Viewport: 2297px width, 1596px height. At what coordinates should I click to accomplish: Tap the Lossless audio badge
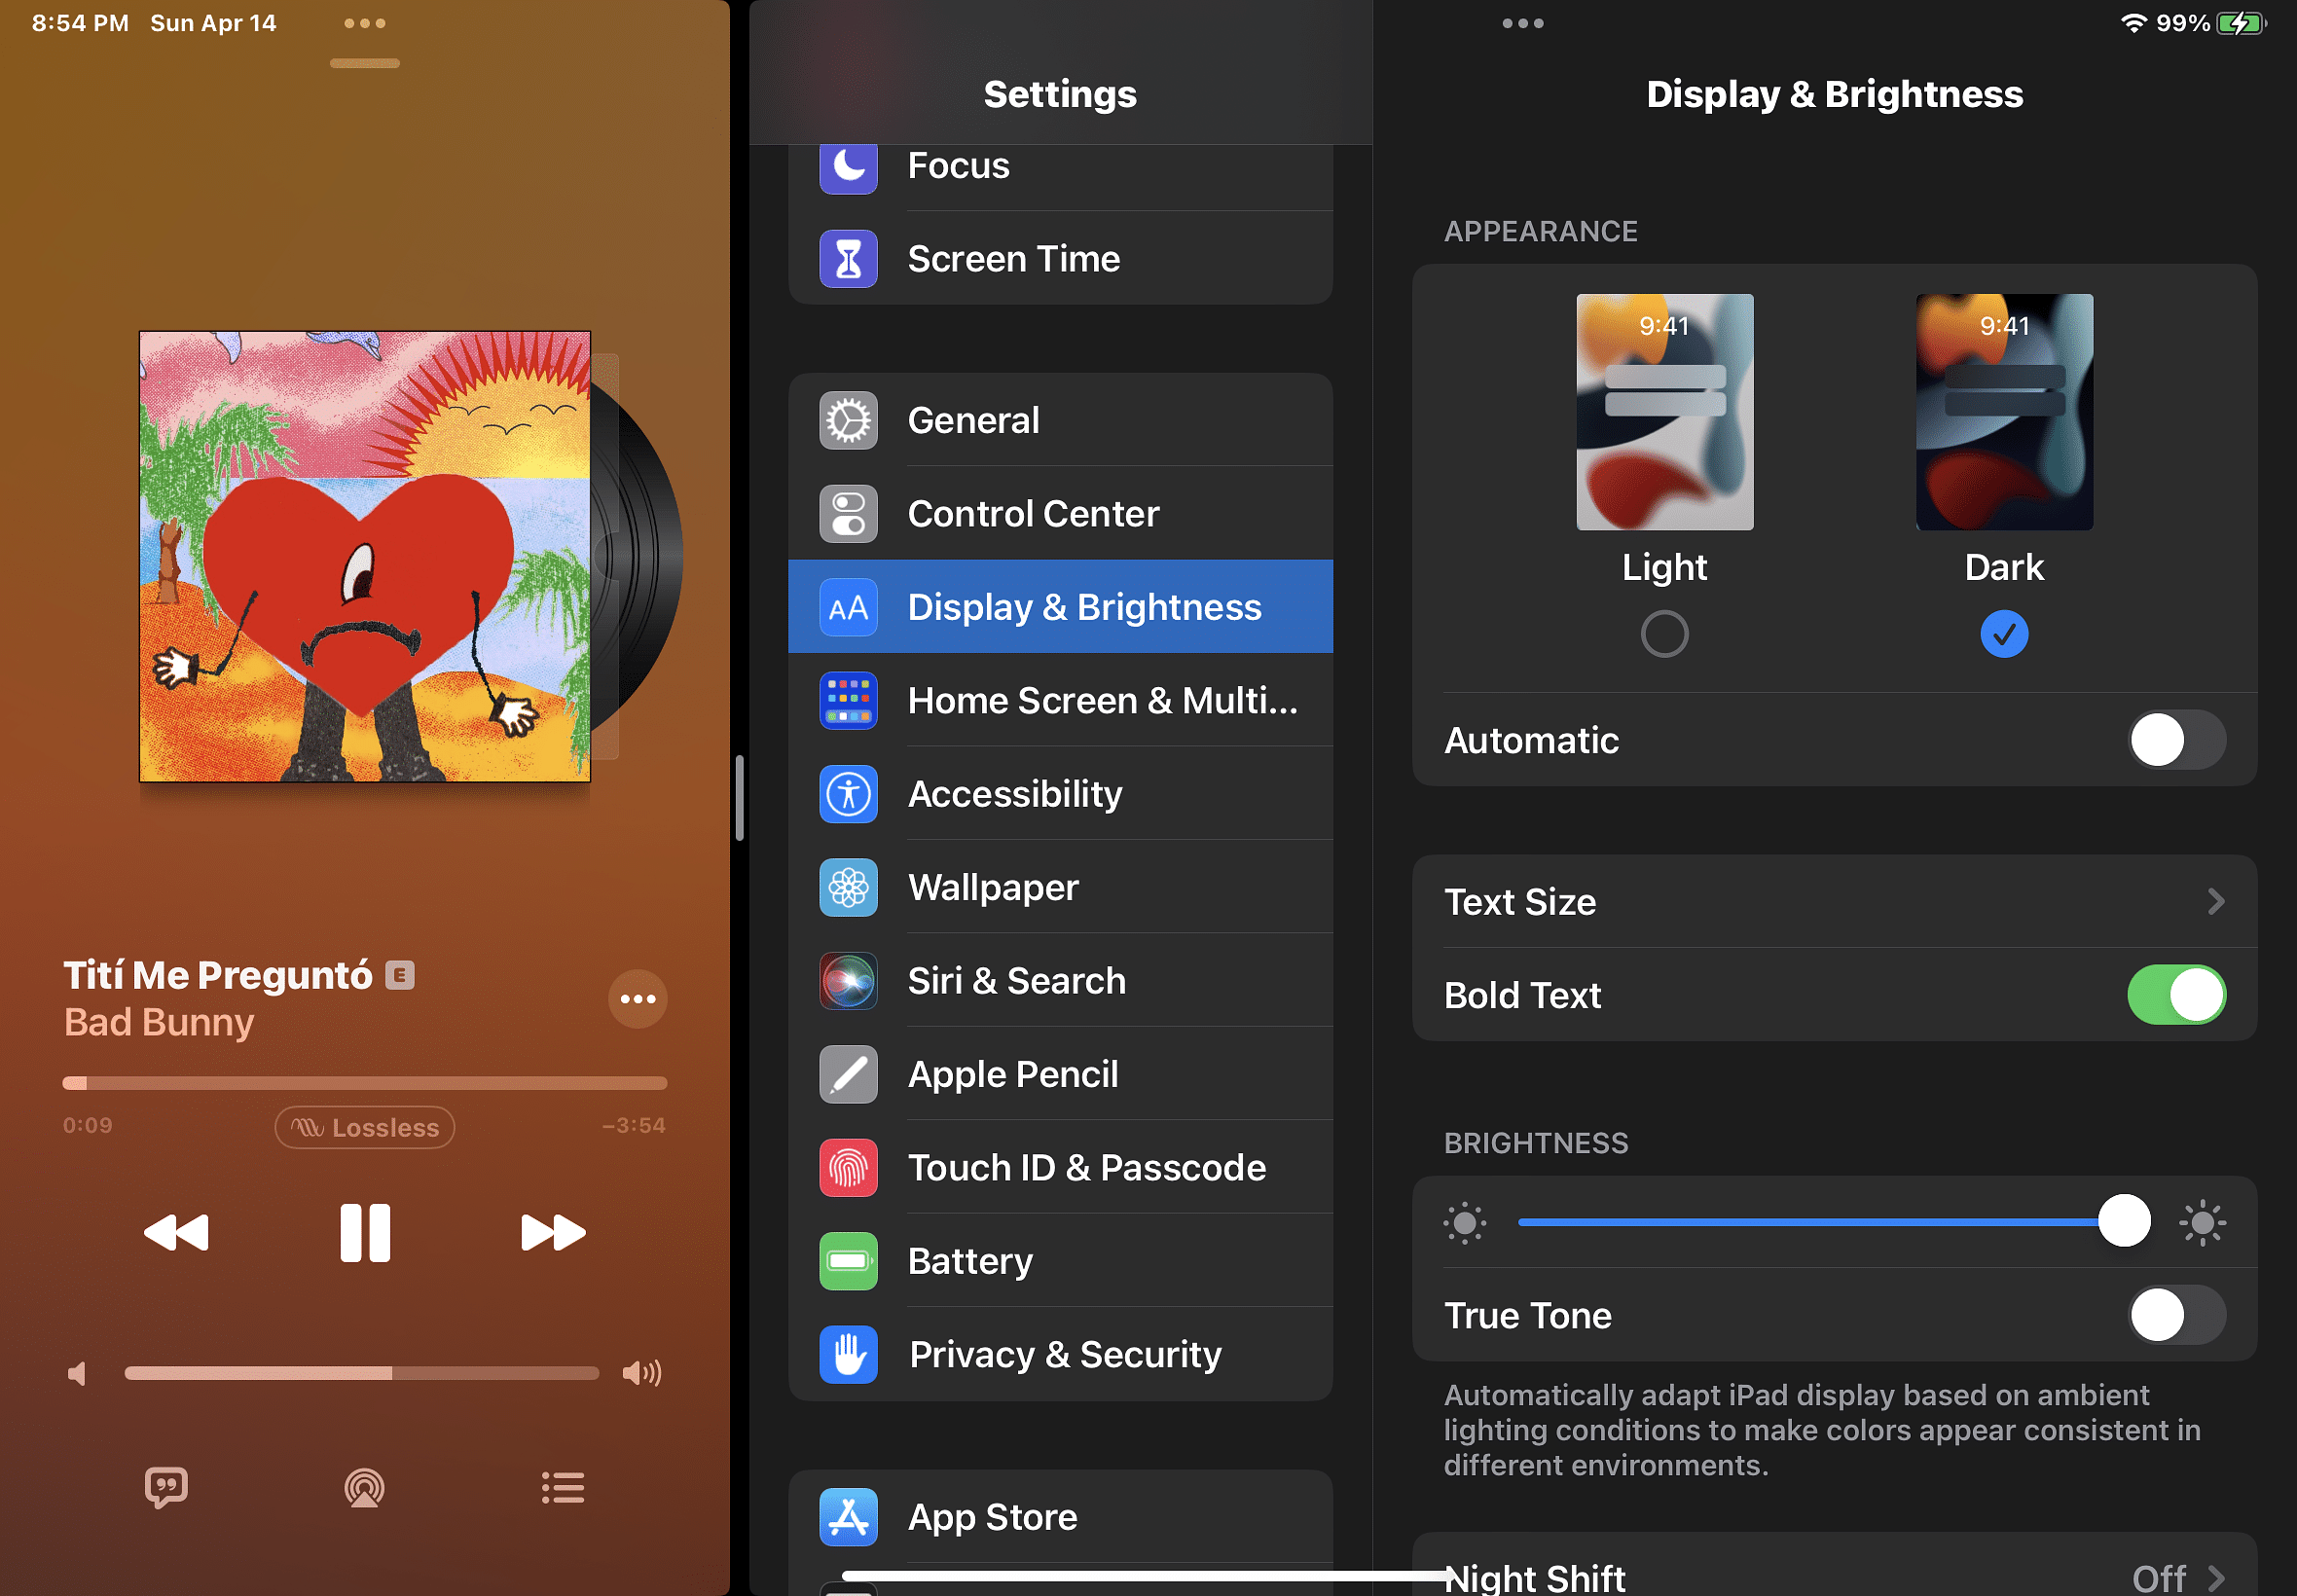click(x=364, y=1127)
